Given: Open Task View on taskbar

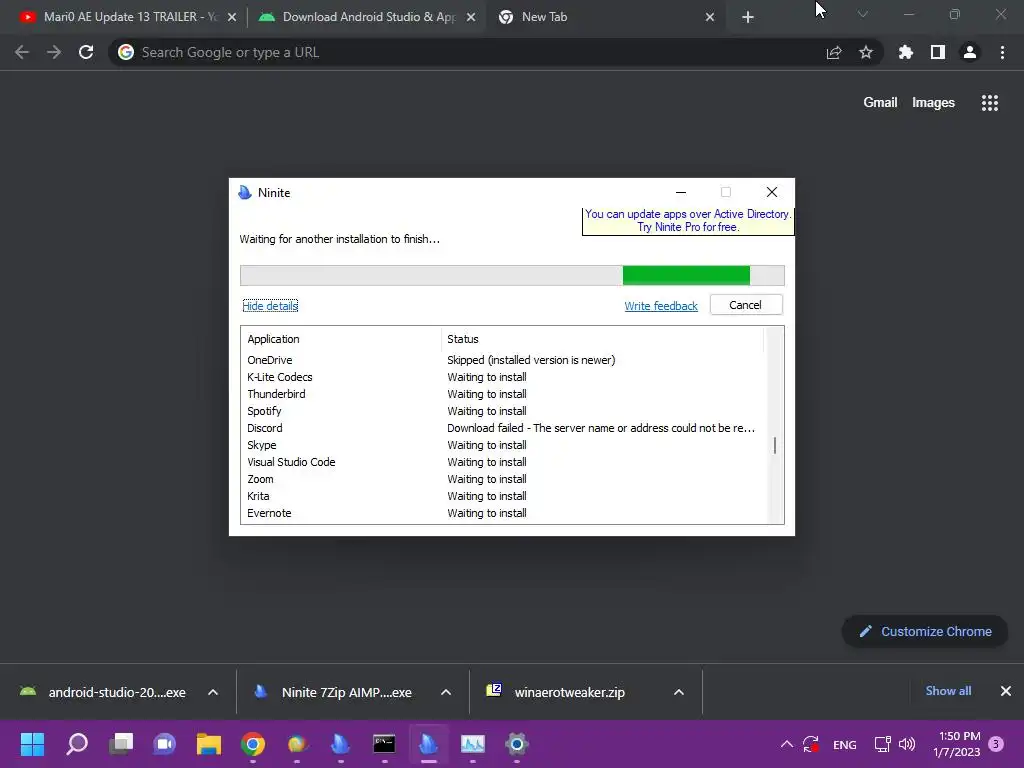Looking at the screenshot, I should click(x=121, y=744).
